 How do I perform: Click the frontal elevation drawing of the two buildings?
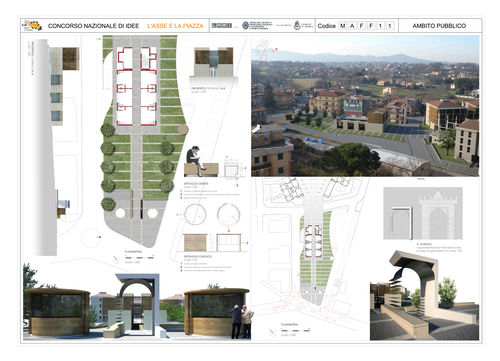(x=214, y=62)
